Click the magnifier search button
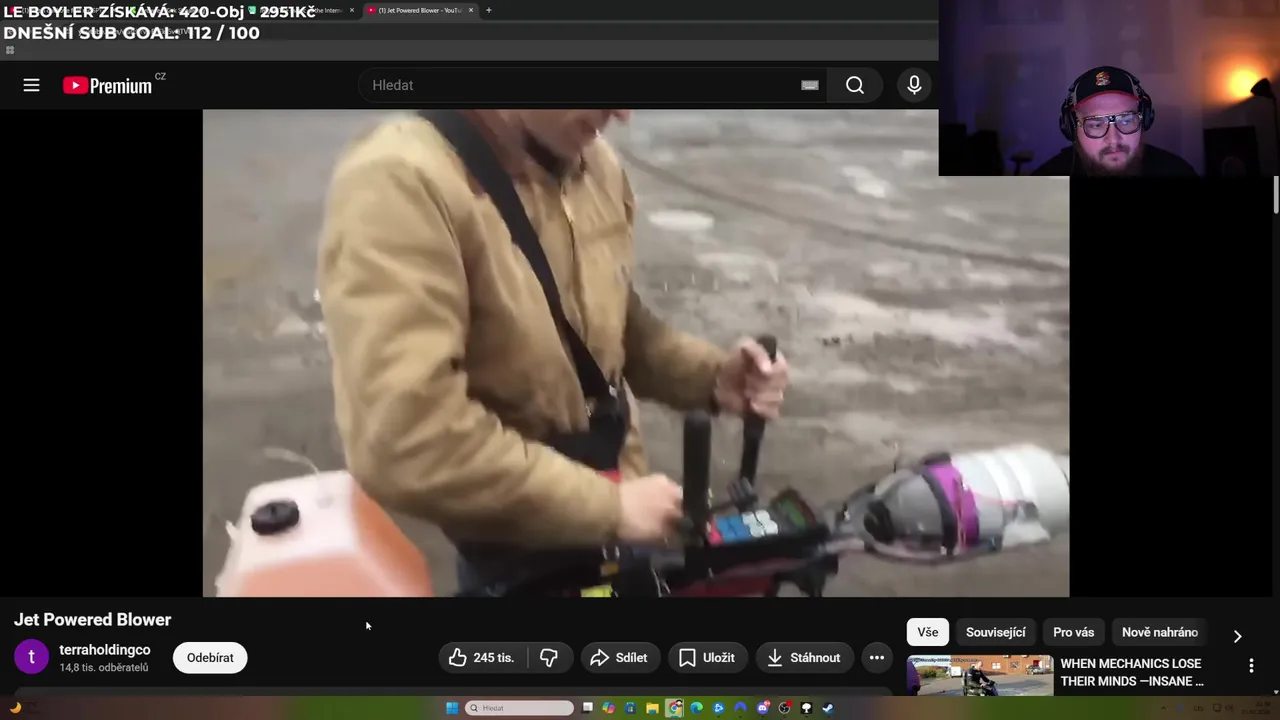Screen dimensions: 1280x720 coord(855,85)
